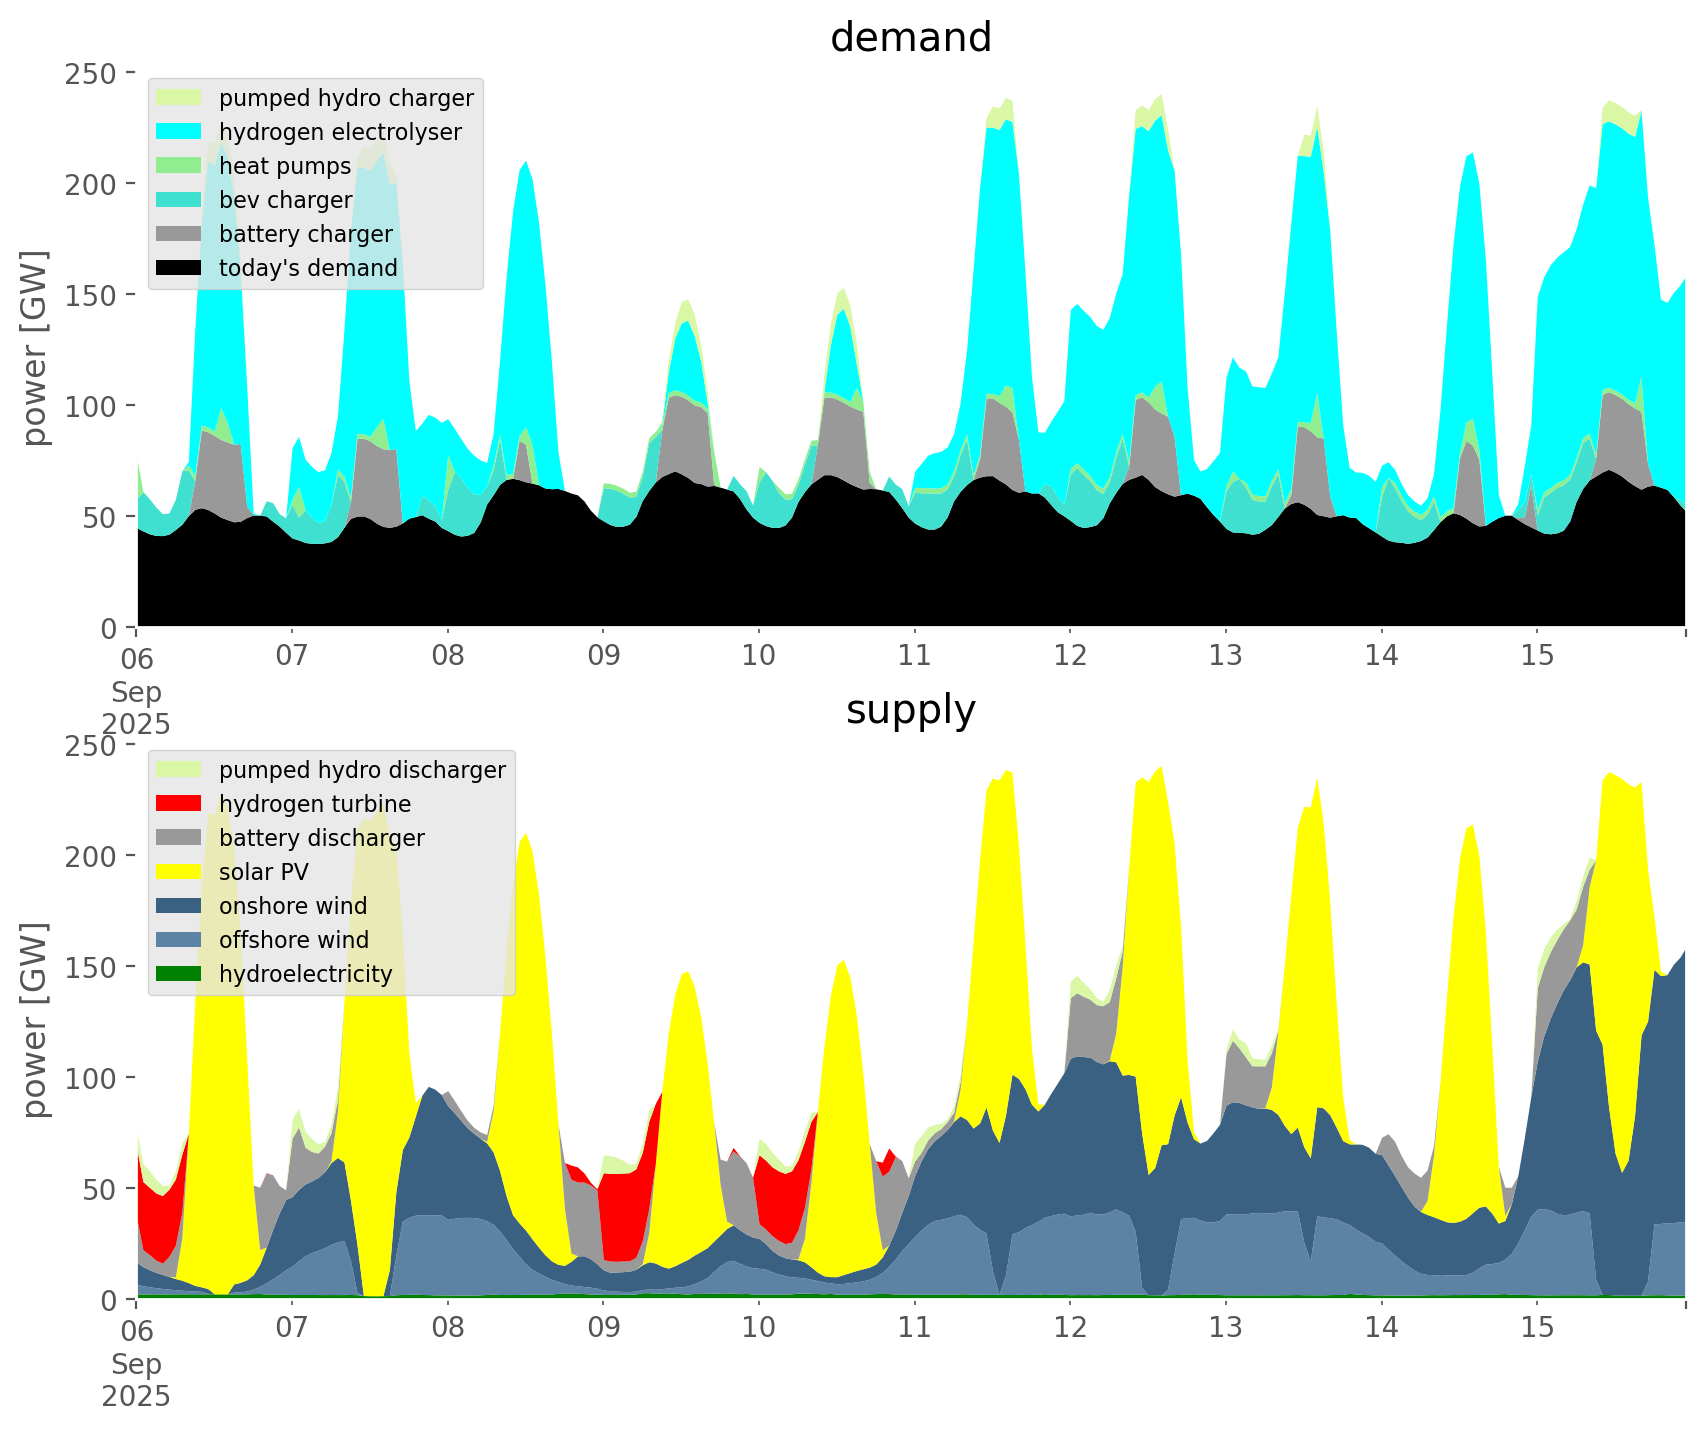Screen dimensions: 1706x1431
Task: Click the hydrogen electrolyser cyan legend swatch
Action: point(180,132)
